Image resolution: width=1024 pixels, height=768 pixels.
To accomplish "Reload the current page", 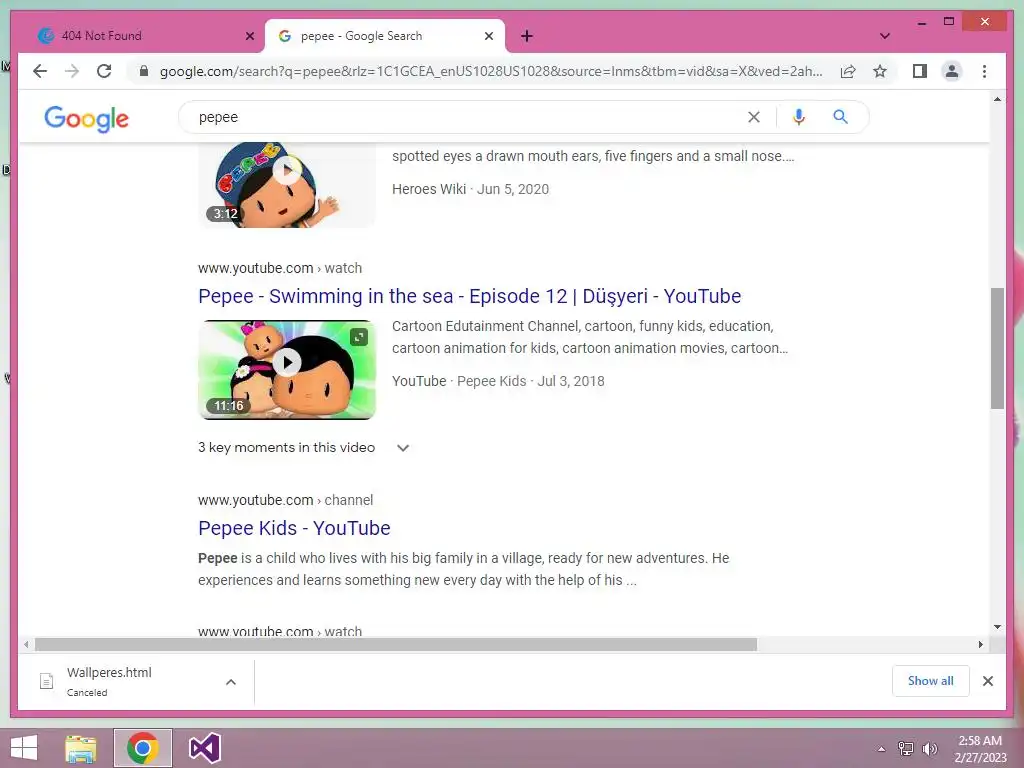I will [104, 71].
